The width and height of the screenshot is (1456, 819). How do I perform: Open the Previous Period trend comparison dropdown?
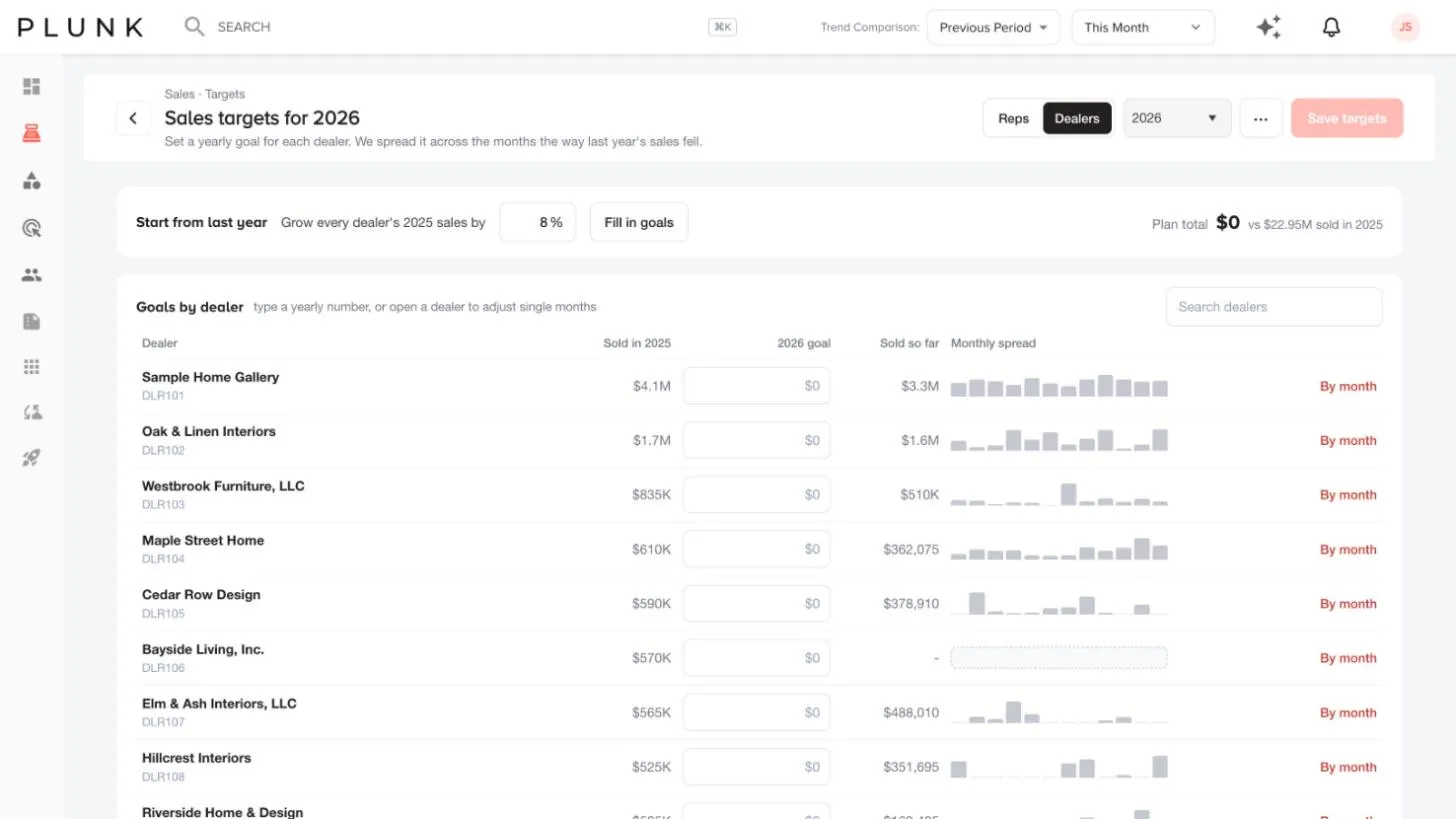(993, 27)
